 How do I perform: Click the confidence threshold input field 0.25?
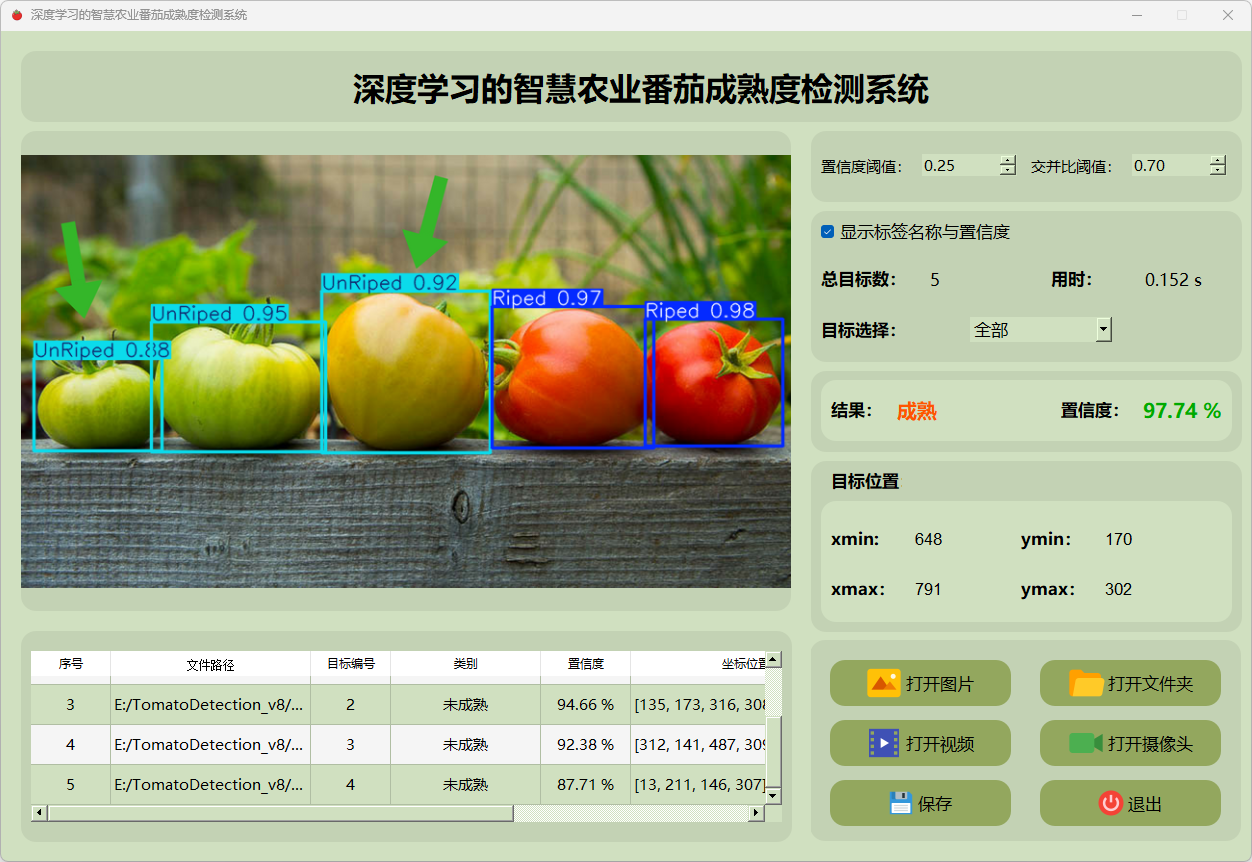pyautogui.click(x=959, y=166)
